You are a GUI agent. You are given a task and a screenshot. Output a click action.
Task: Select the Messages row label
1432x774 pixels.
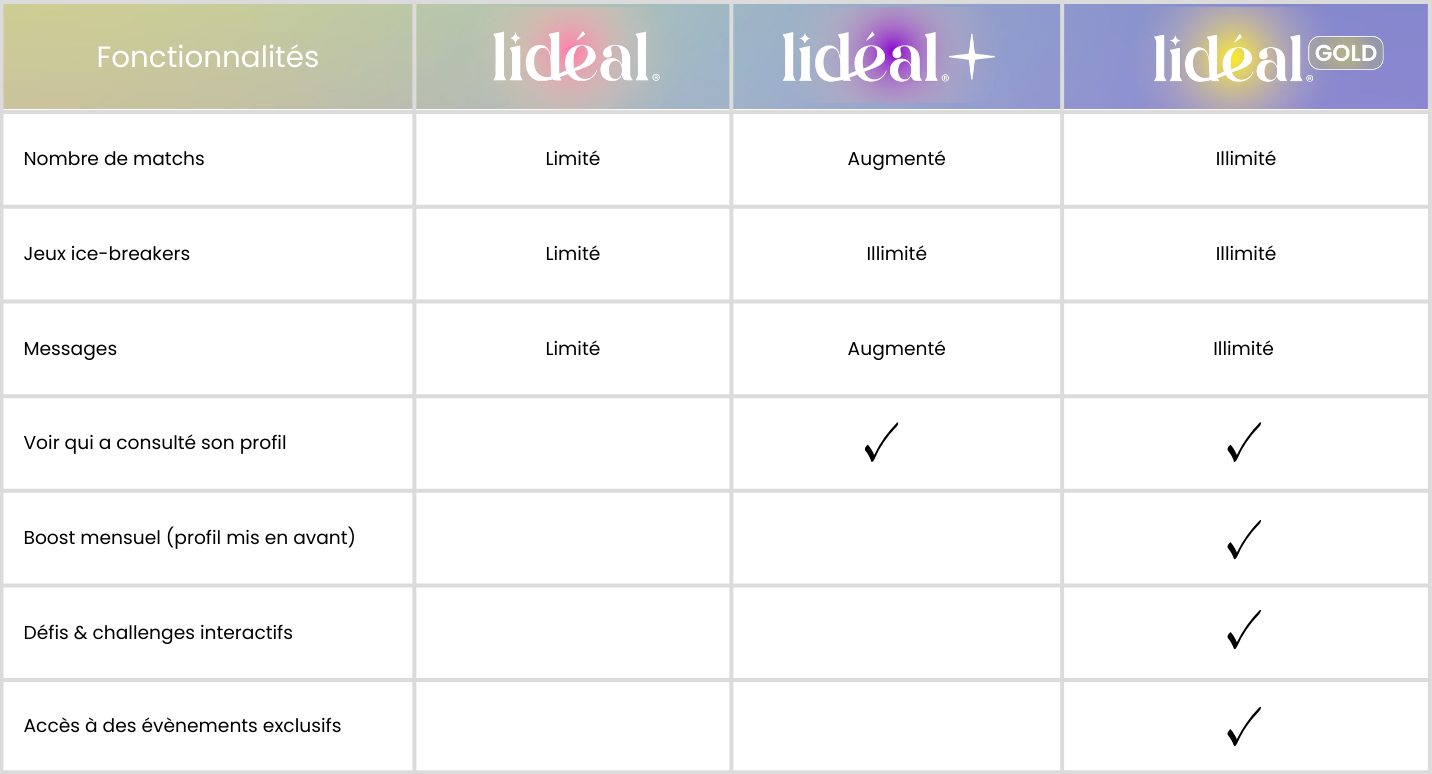pos(70,348)
